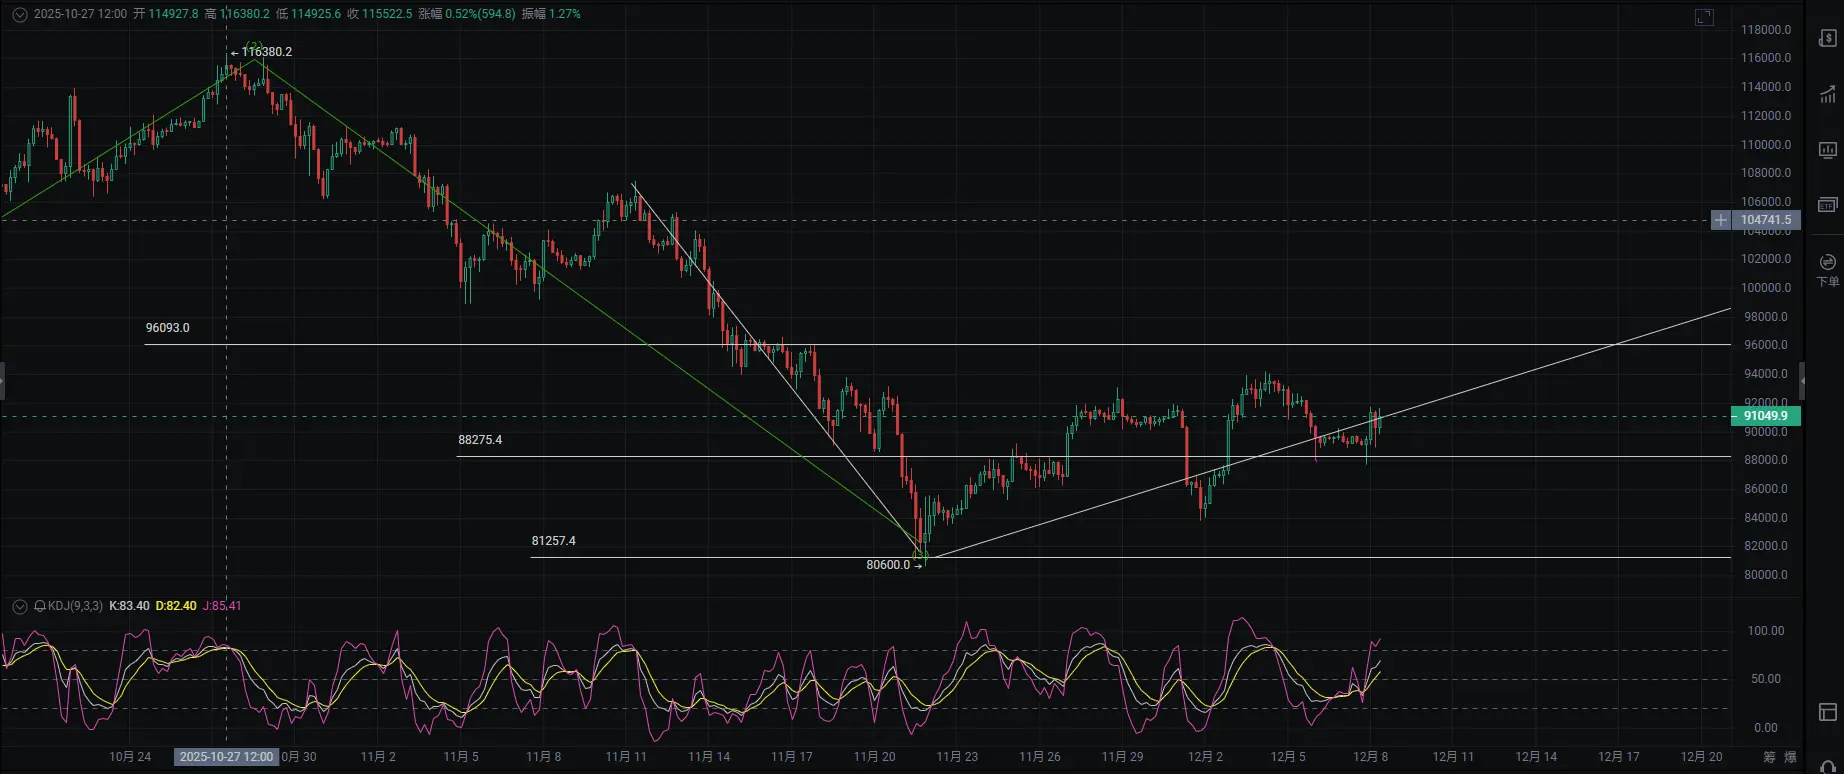Click the 100000.0 price axis label
The width and height of the screenshot is (1844, 774).
(x=1766, y=288)
